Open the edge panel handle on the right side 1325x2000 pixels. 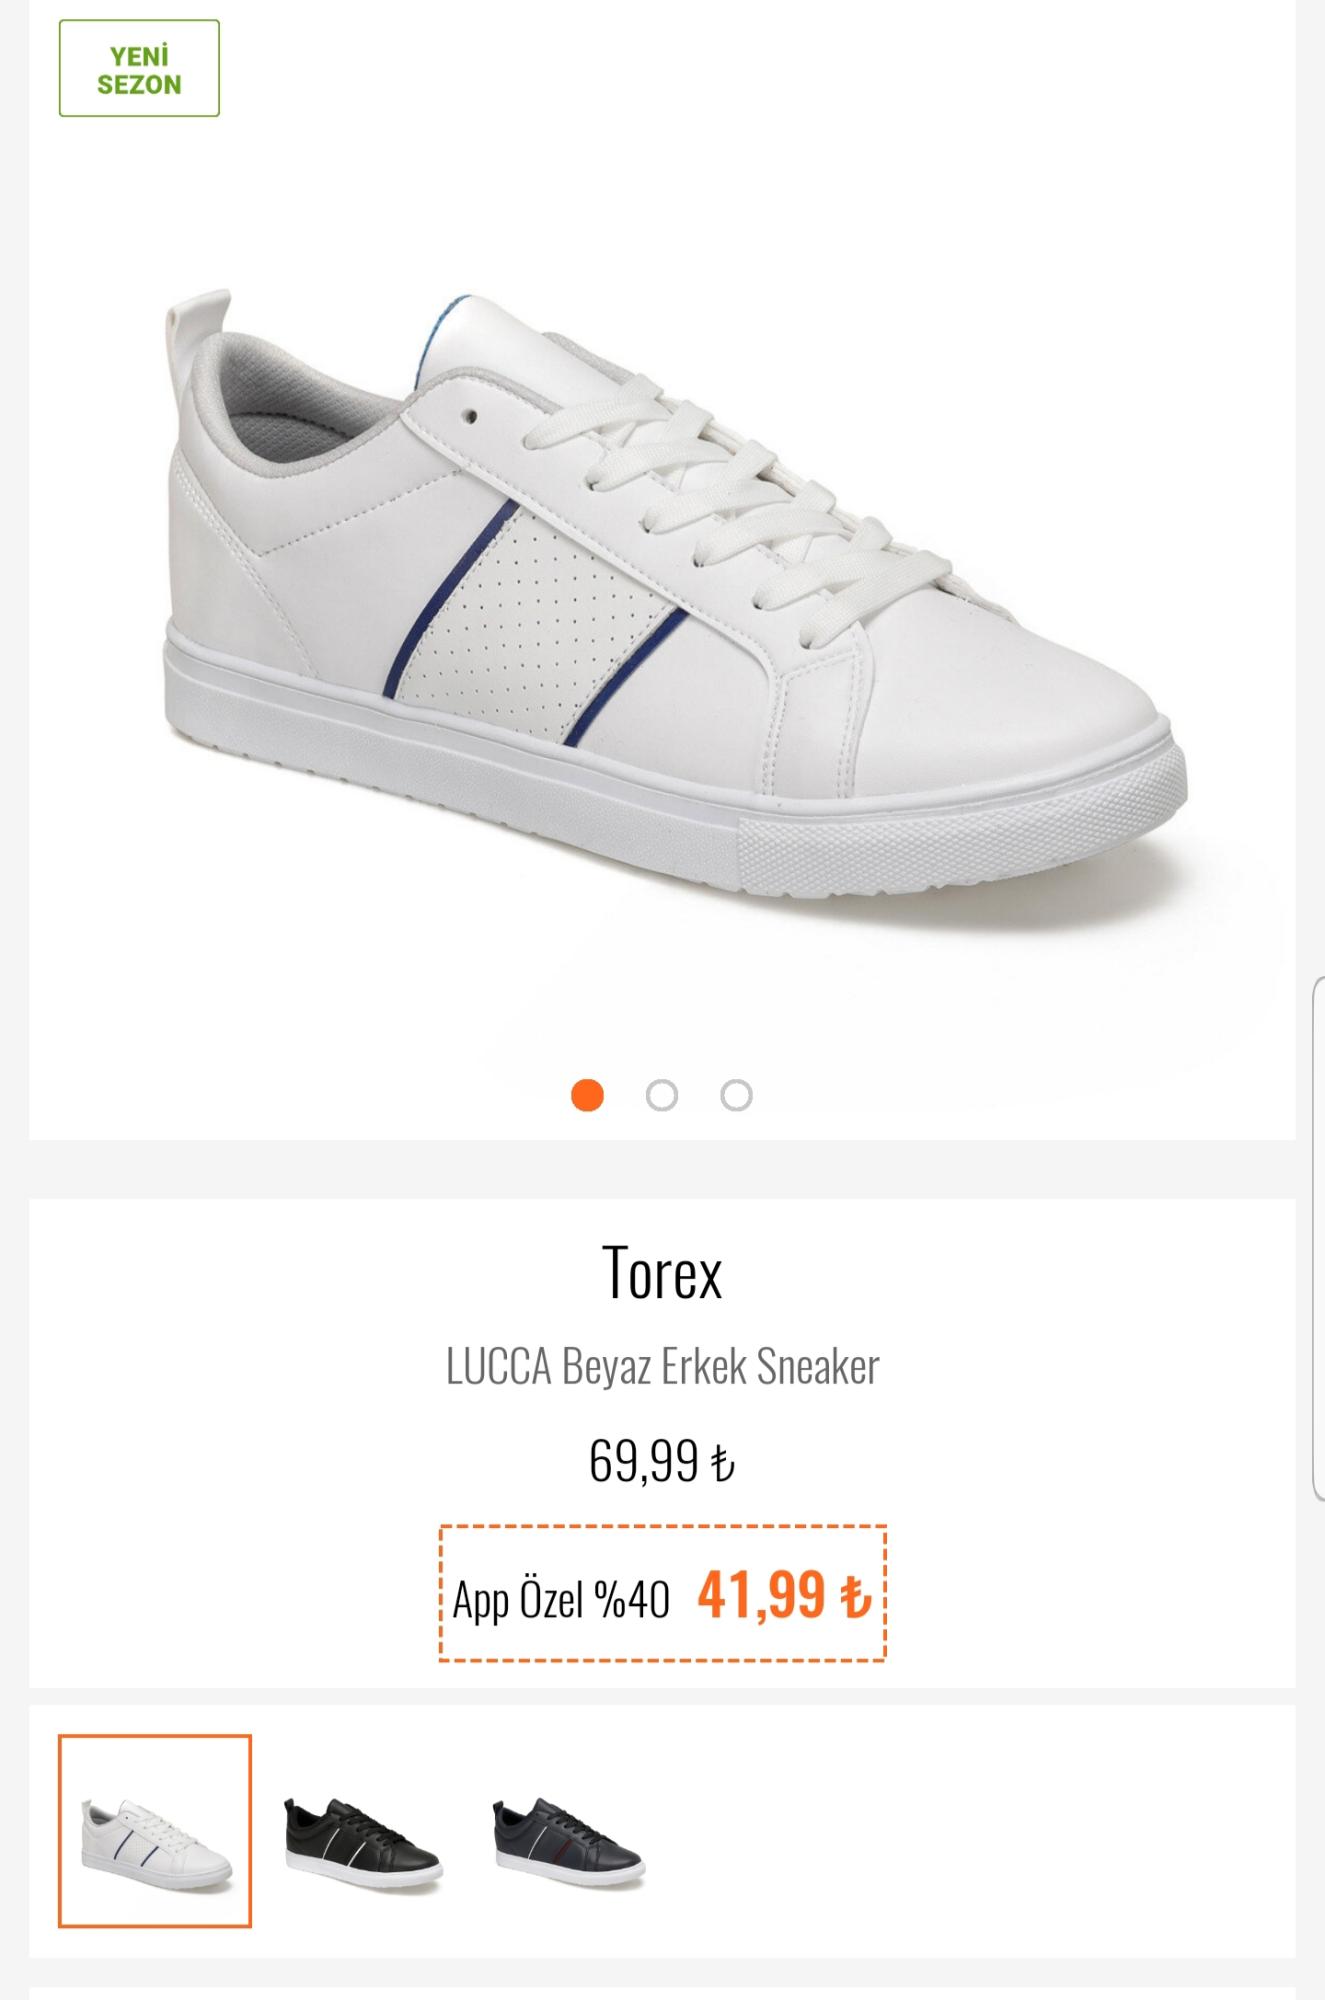(x=1318, y=1240)
